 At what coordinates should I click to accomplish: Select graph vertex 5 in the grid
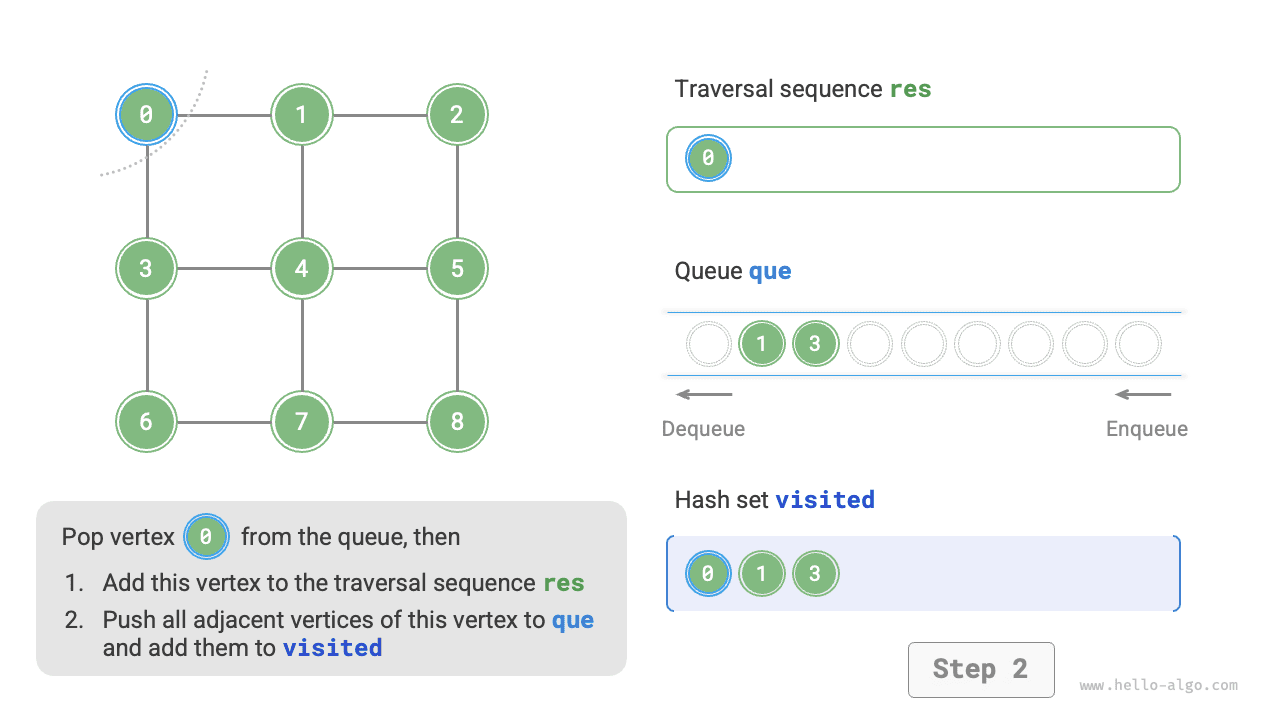coord(457,268)
